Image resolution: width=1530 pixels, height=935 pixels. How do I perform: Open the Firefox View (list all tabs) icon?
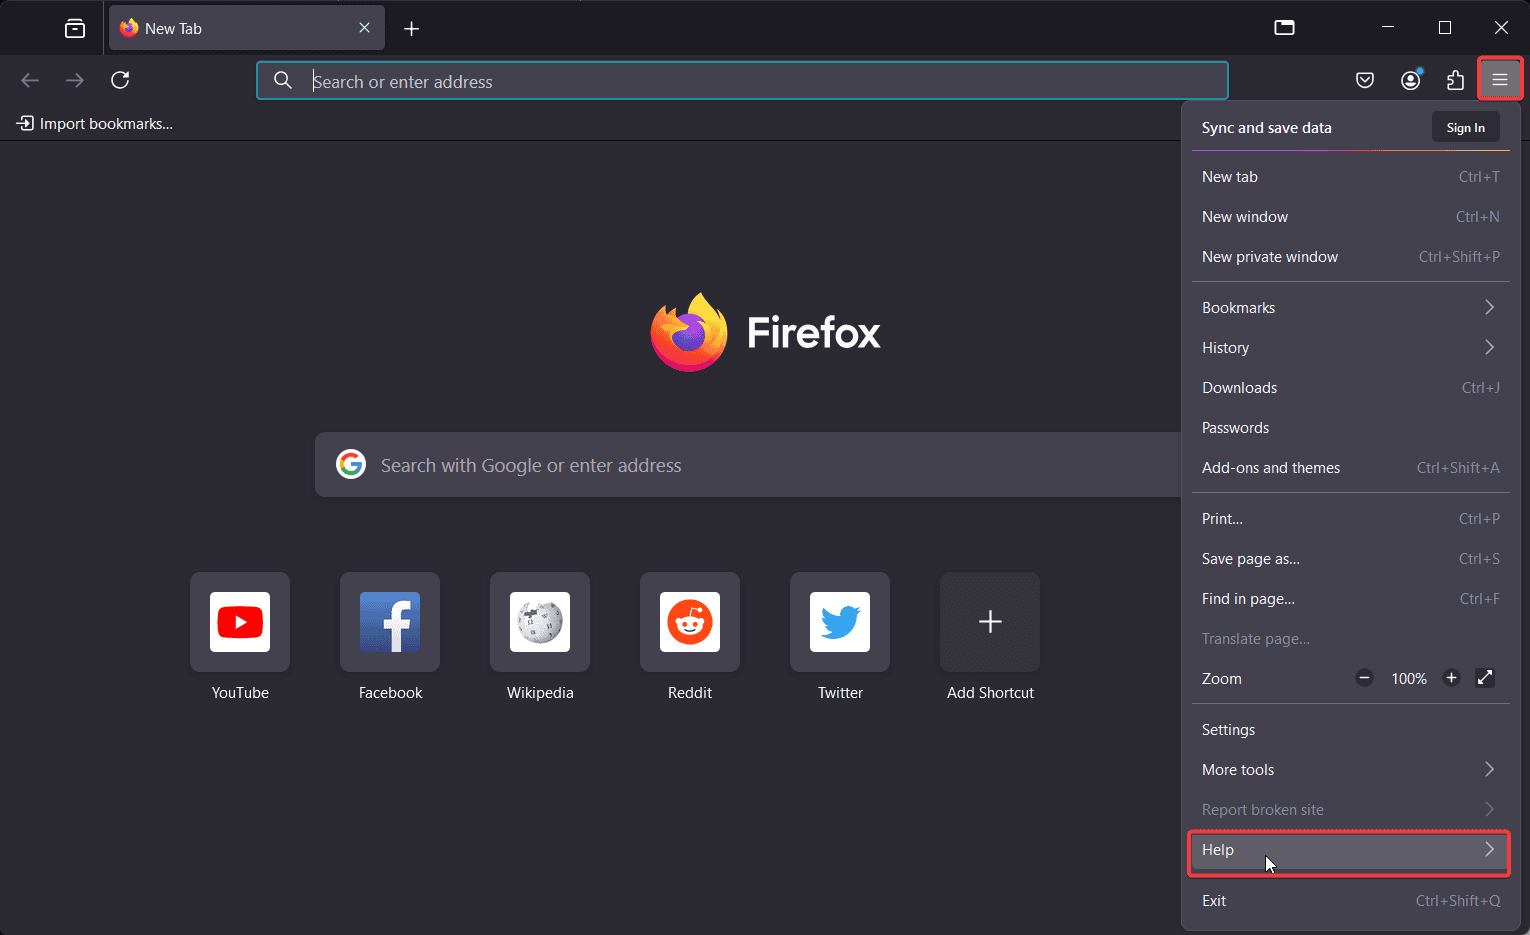pos(75,28)
